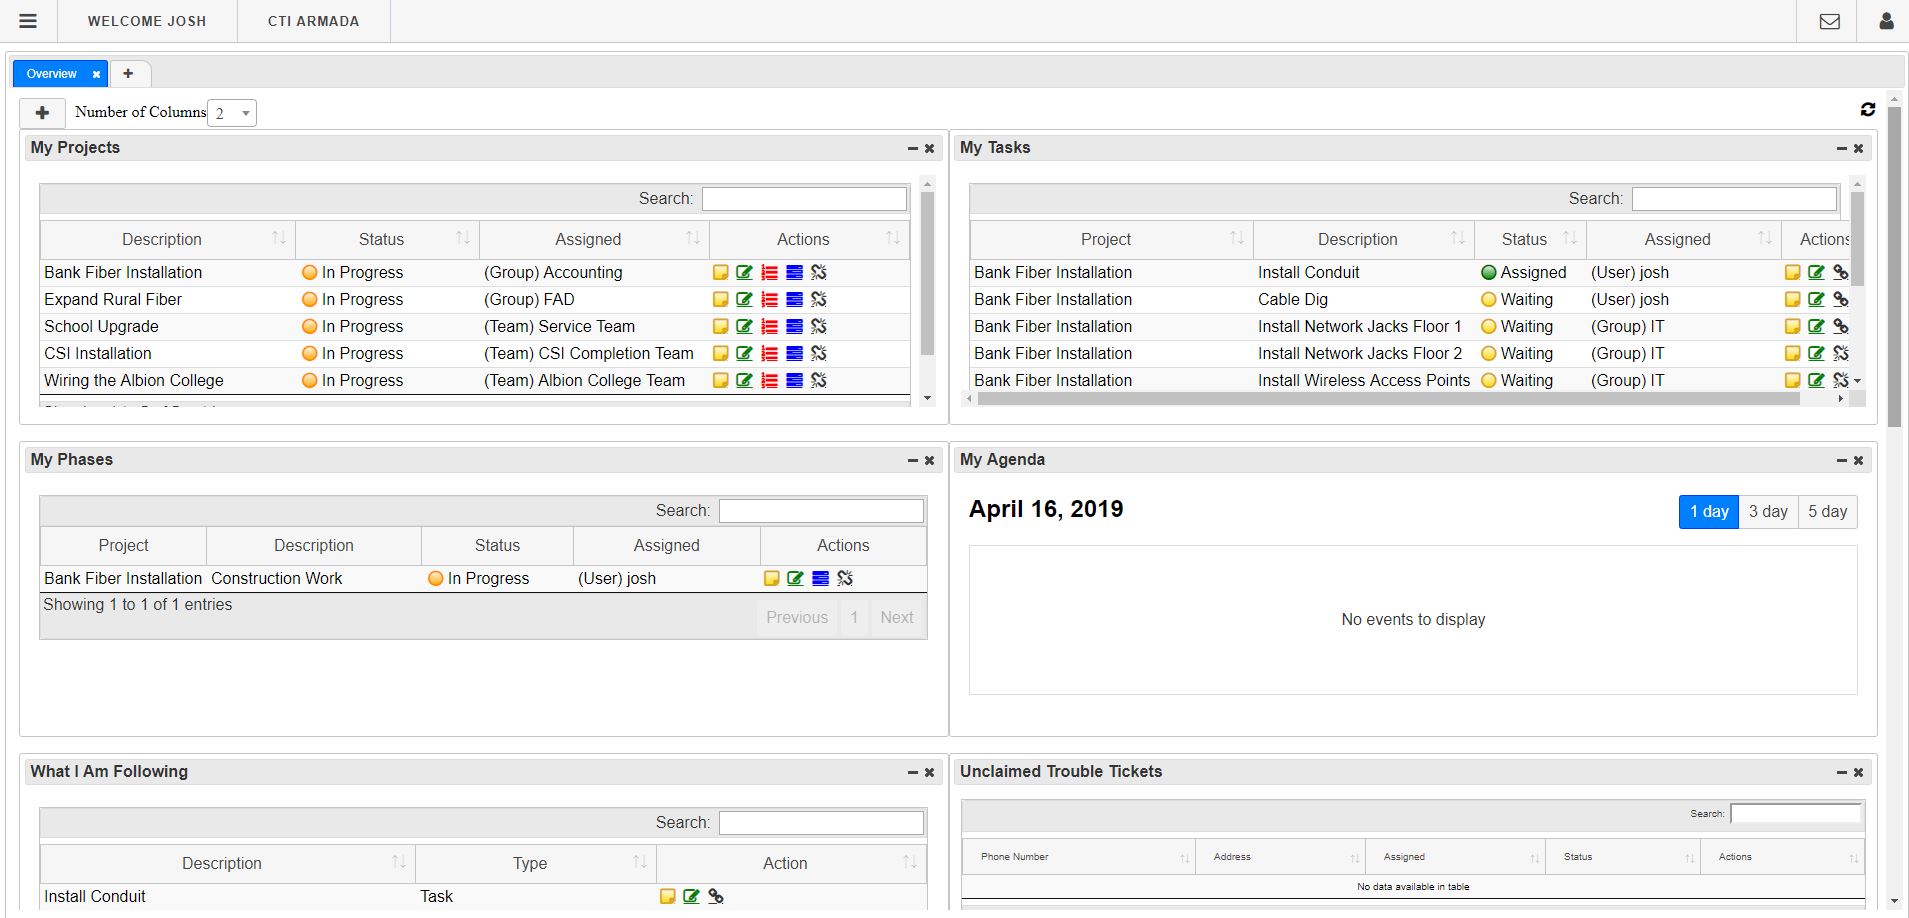Select the Overview tab
The width and height of the screenshot is (1909, 918).
(51, 74)
